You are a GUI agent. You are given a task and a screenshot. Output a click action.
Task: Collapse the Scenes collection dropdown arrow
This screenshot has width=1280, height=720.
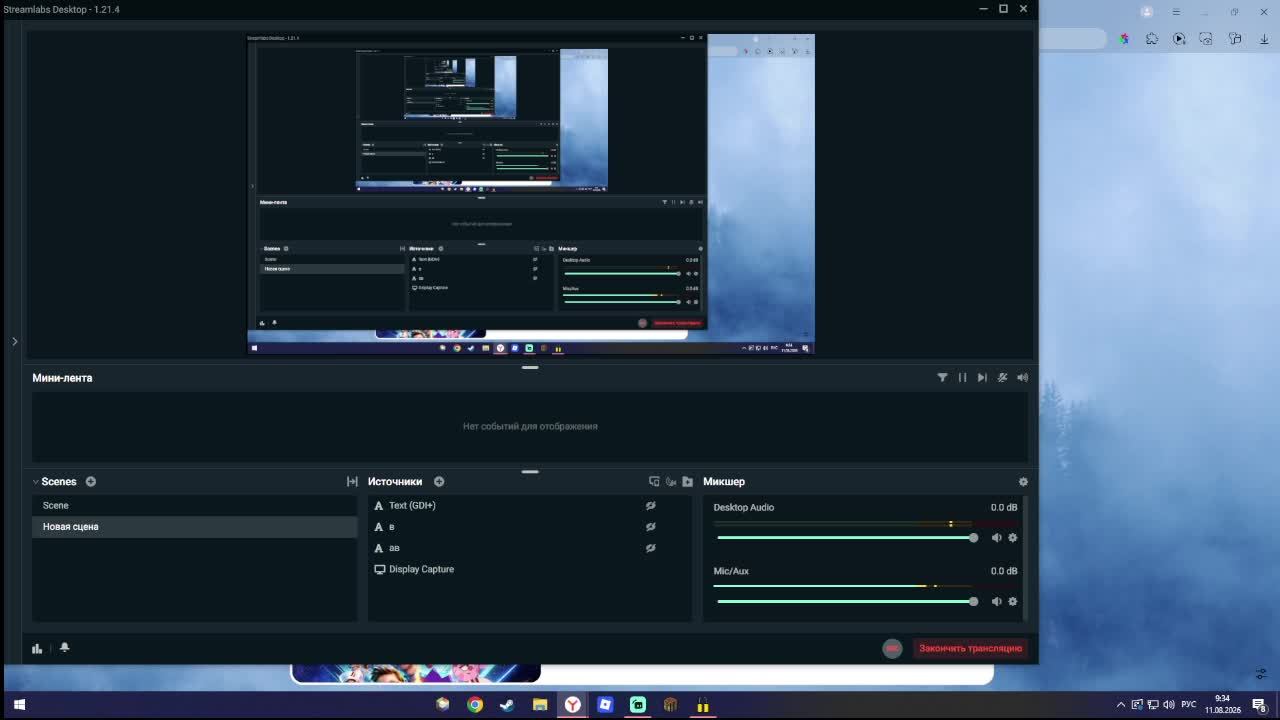click(35, 482)
